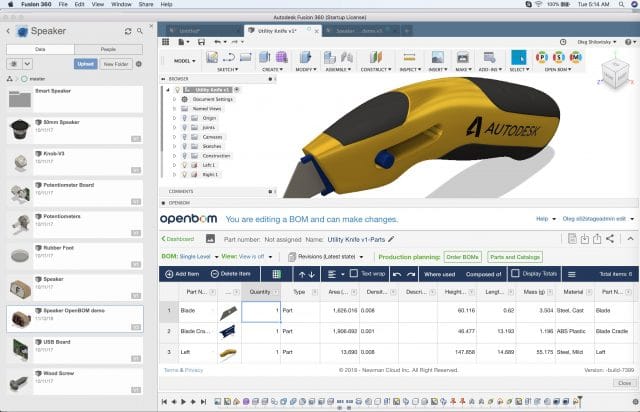Click the blue Upload button
640x412 pixels.
[x=85, y=64]
